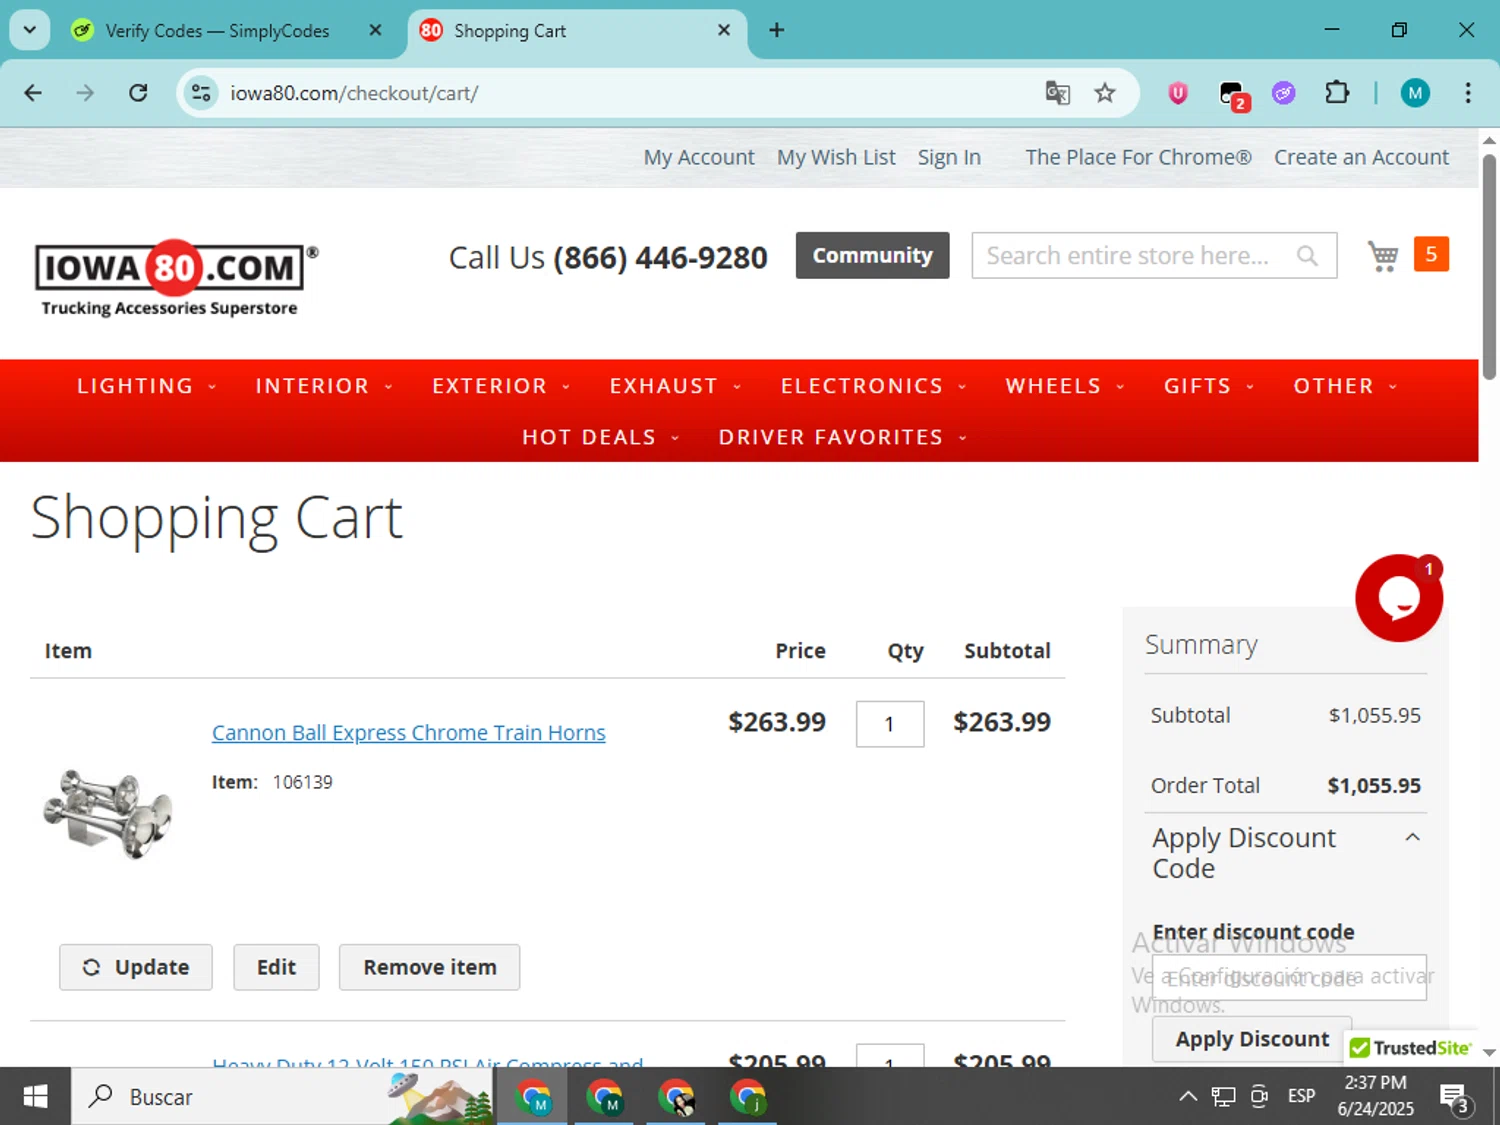Open taskbar notification center icon
Screen dimensions: 1500x1125
1455,1097
